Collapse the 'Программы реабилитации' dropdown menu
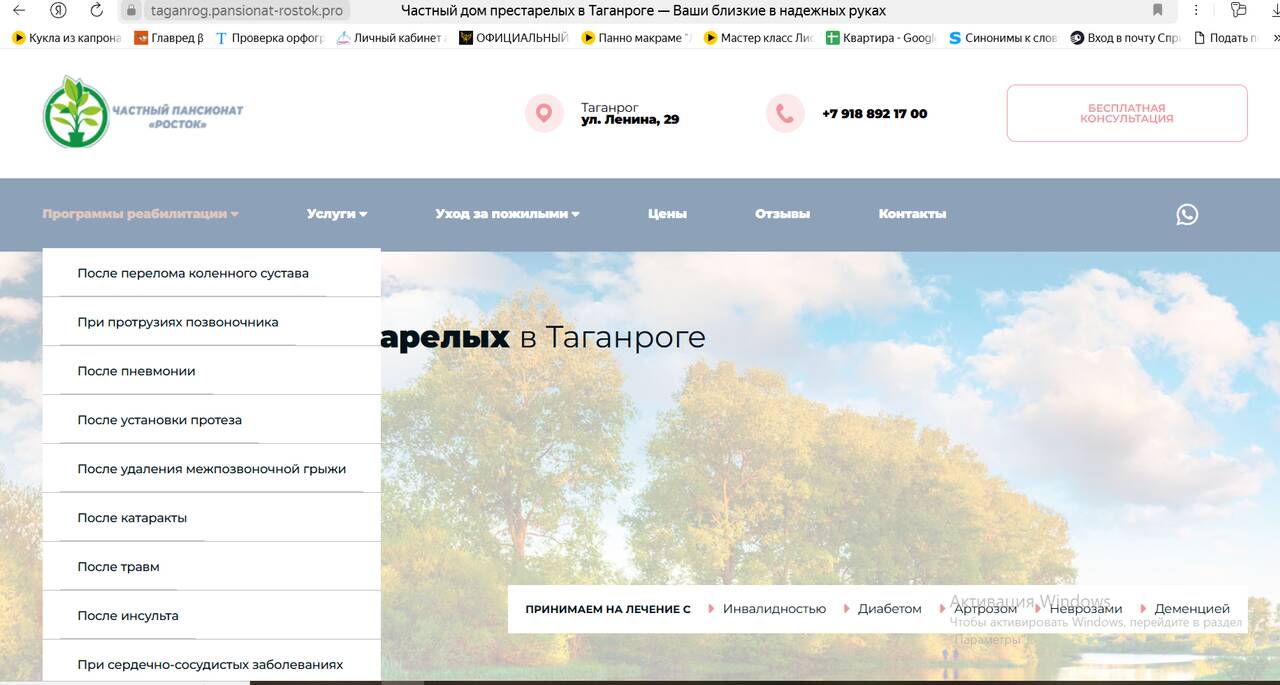Viewport: 1280px width, 685px height. point(140,214)
